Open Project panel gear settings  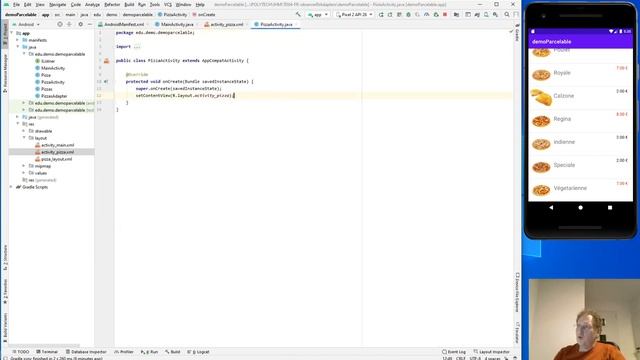(x=80, y=24)
